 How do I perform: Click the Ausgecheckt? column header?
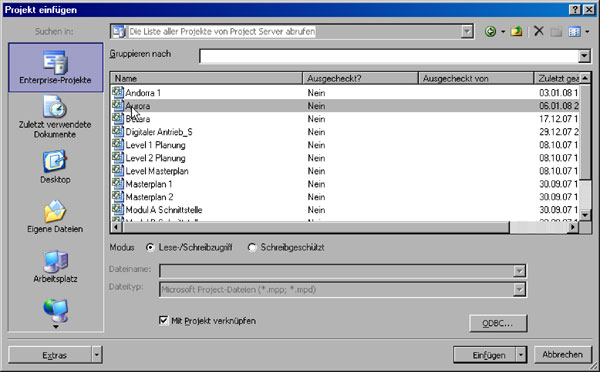click(x=360, y=78)
